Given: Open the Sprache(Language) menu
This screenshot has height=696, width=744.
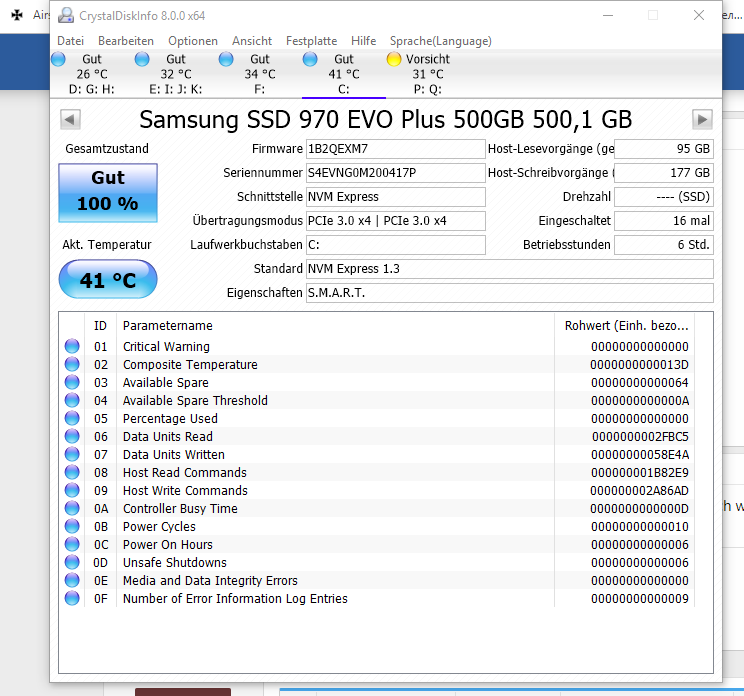Looking at the screenshot, I should tap(440, 41).
